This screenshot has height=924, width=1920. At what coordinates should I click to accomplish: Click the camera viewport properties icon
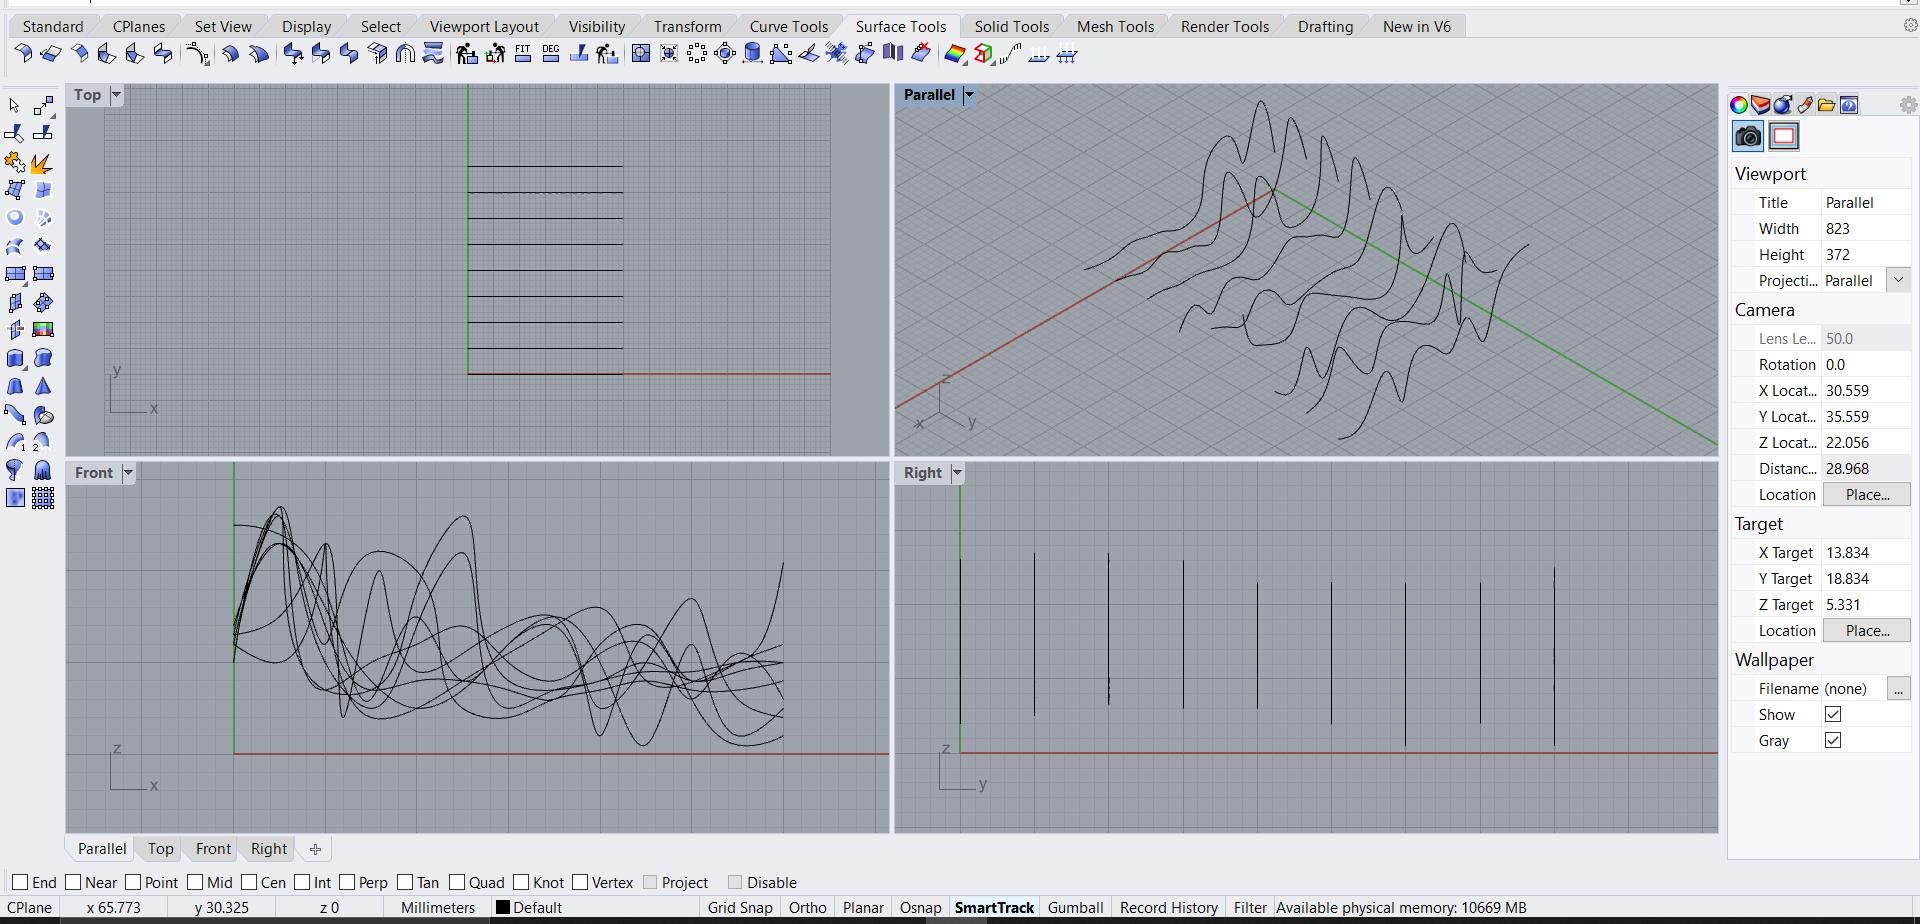[1748, 136]
